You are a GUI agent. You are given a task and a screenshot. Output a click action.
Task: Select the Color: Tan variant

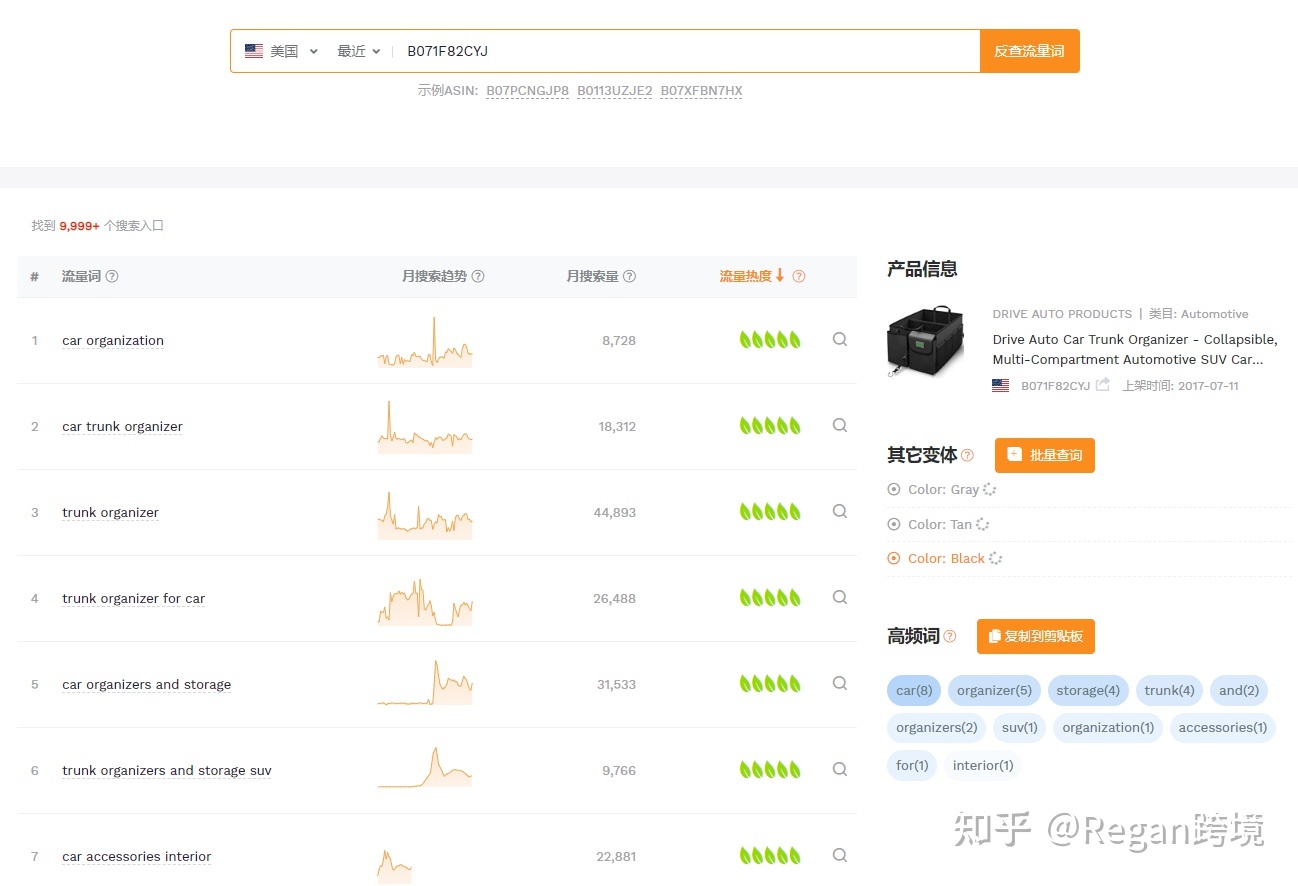[893, 523]
